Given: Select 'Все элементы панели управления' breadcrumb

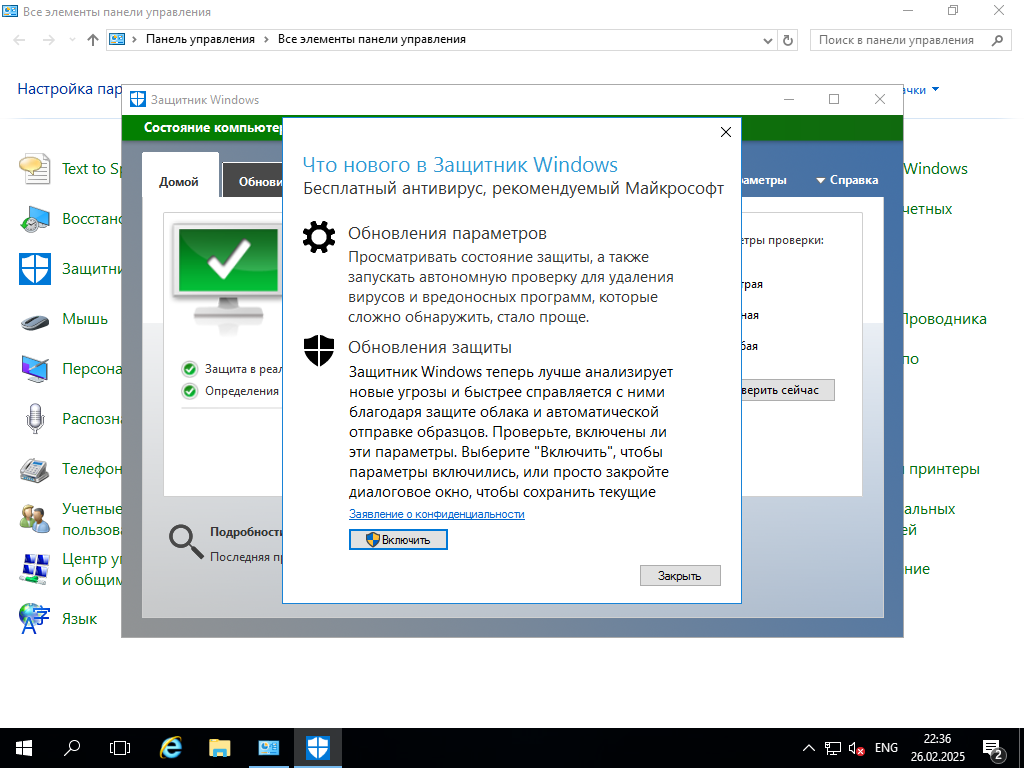Looking at the screenshot, I should pyautogui.click(x=372, y=39).
